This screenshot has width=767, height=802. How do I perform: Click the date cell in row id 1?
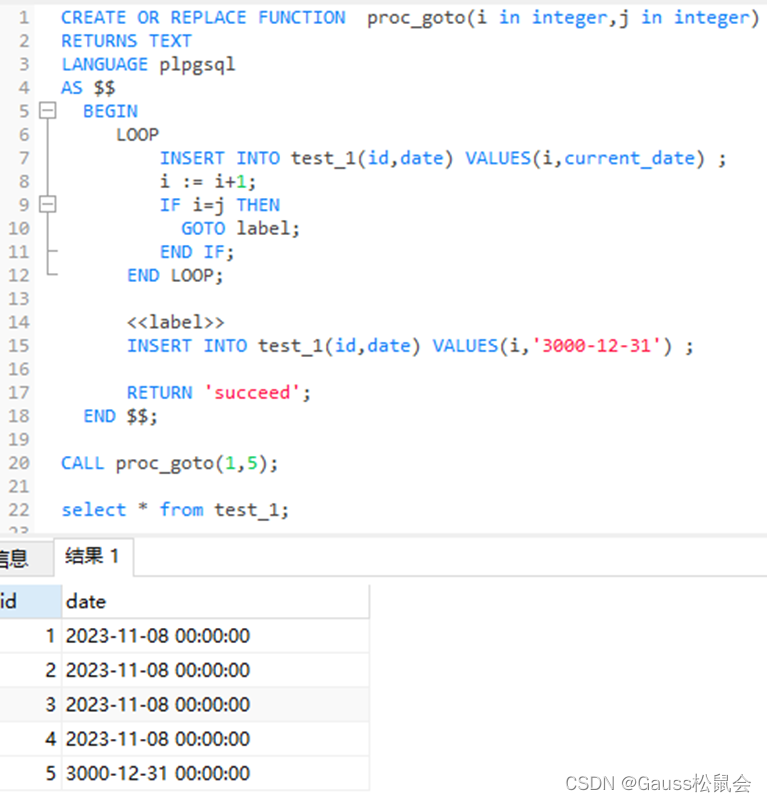tap(215, 636)
